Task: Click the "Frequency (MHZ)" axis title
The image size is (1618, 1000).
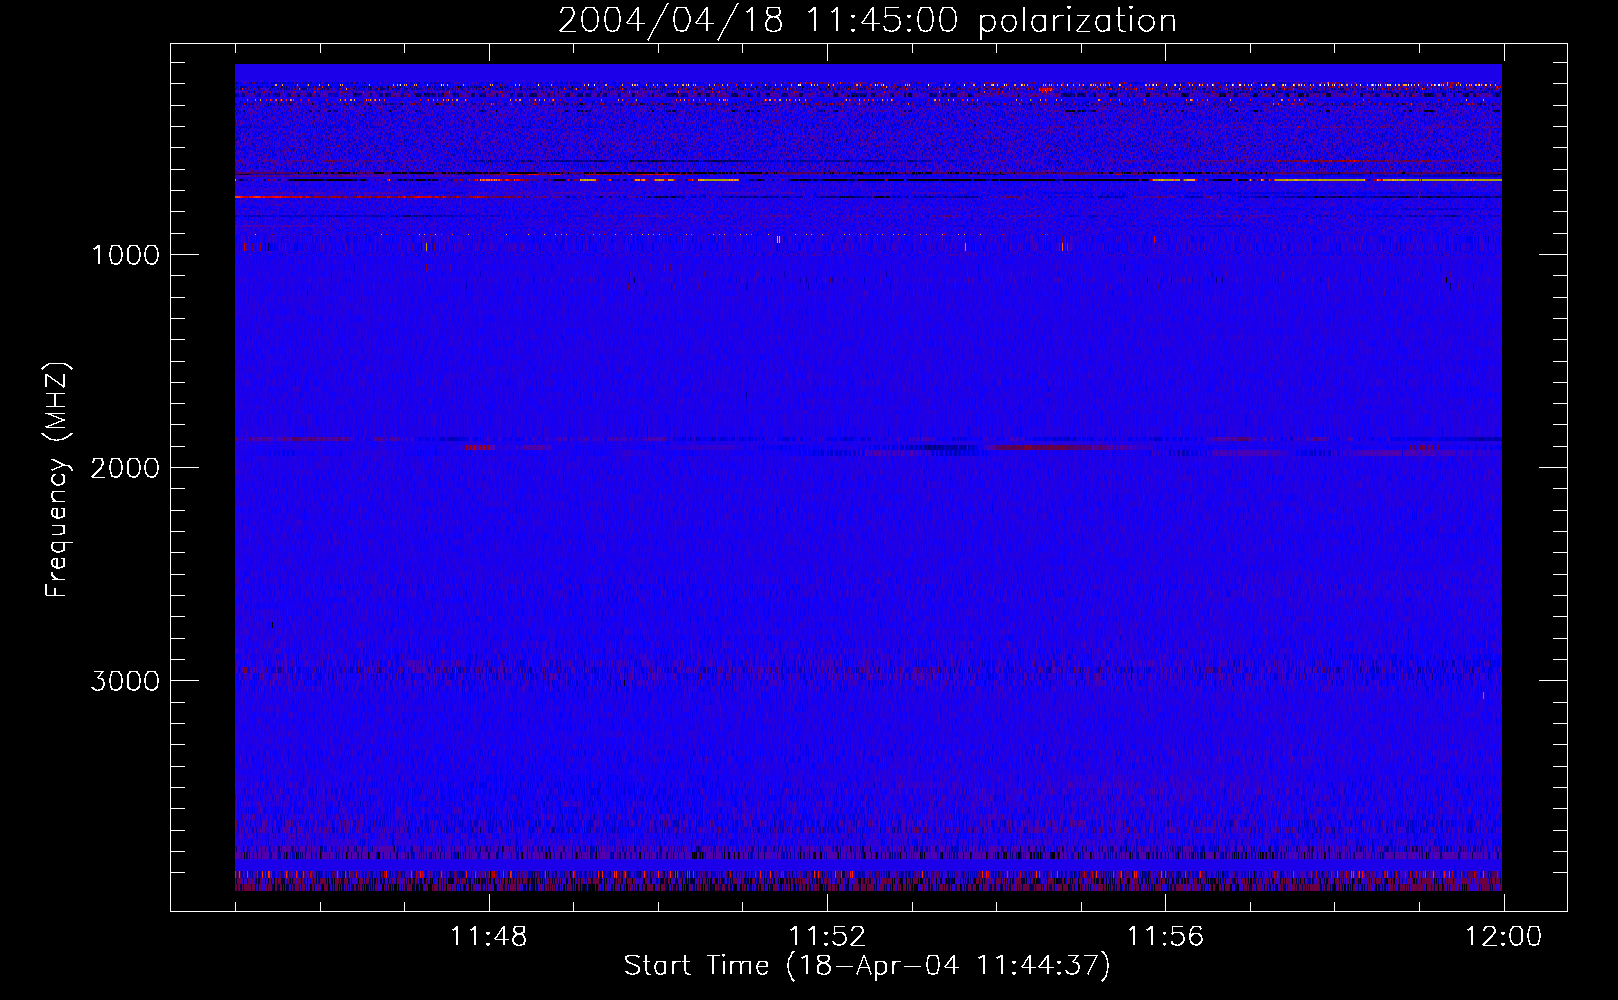Action: tap(57, 479)
